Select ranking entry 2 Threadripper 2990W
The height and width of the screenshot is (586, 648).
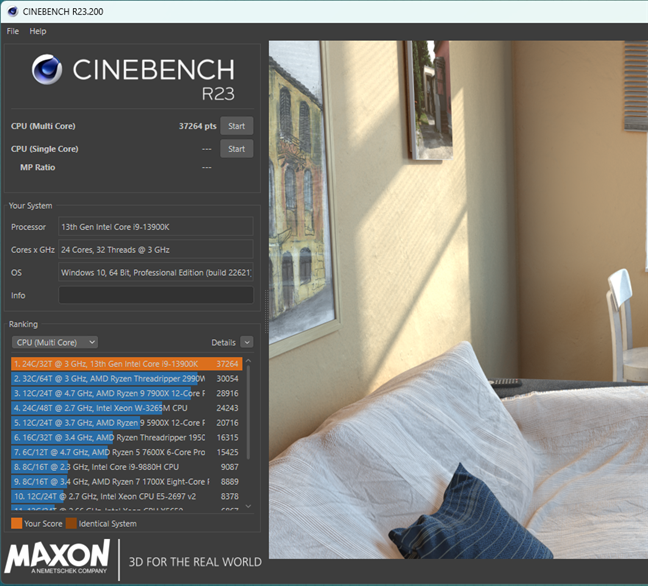pos(126,379)
